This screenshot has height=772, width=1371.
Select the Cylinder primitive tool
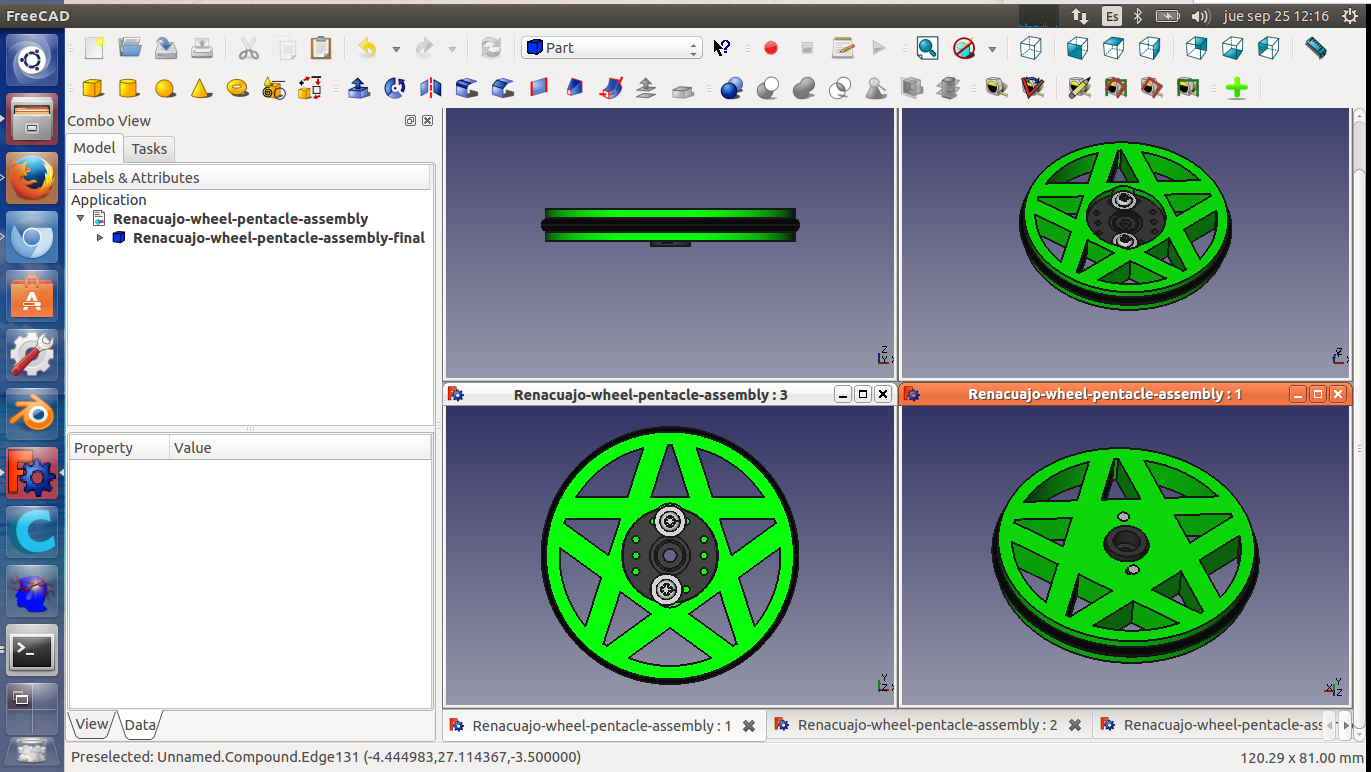coord(129,88)
